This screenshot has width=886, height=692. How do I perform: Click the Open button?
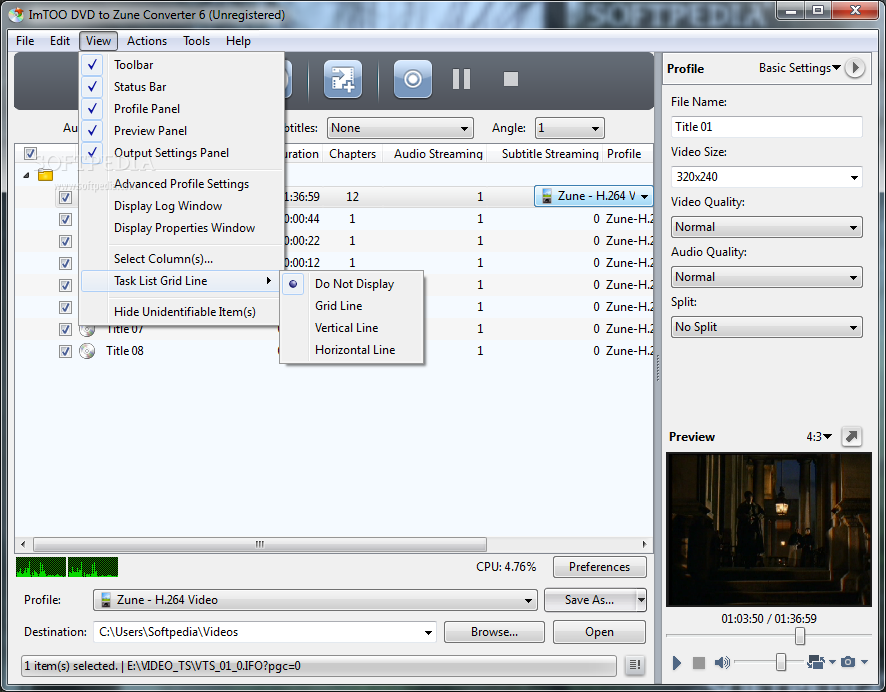pos(600,632)
